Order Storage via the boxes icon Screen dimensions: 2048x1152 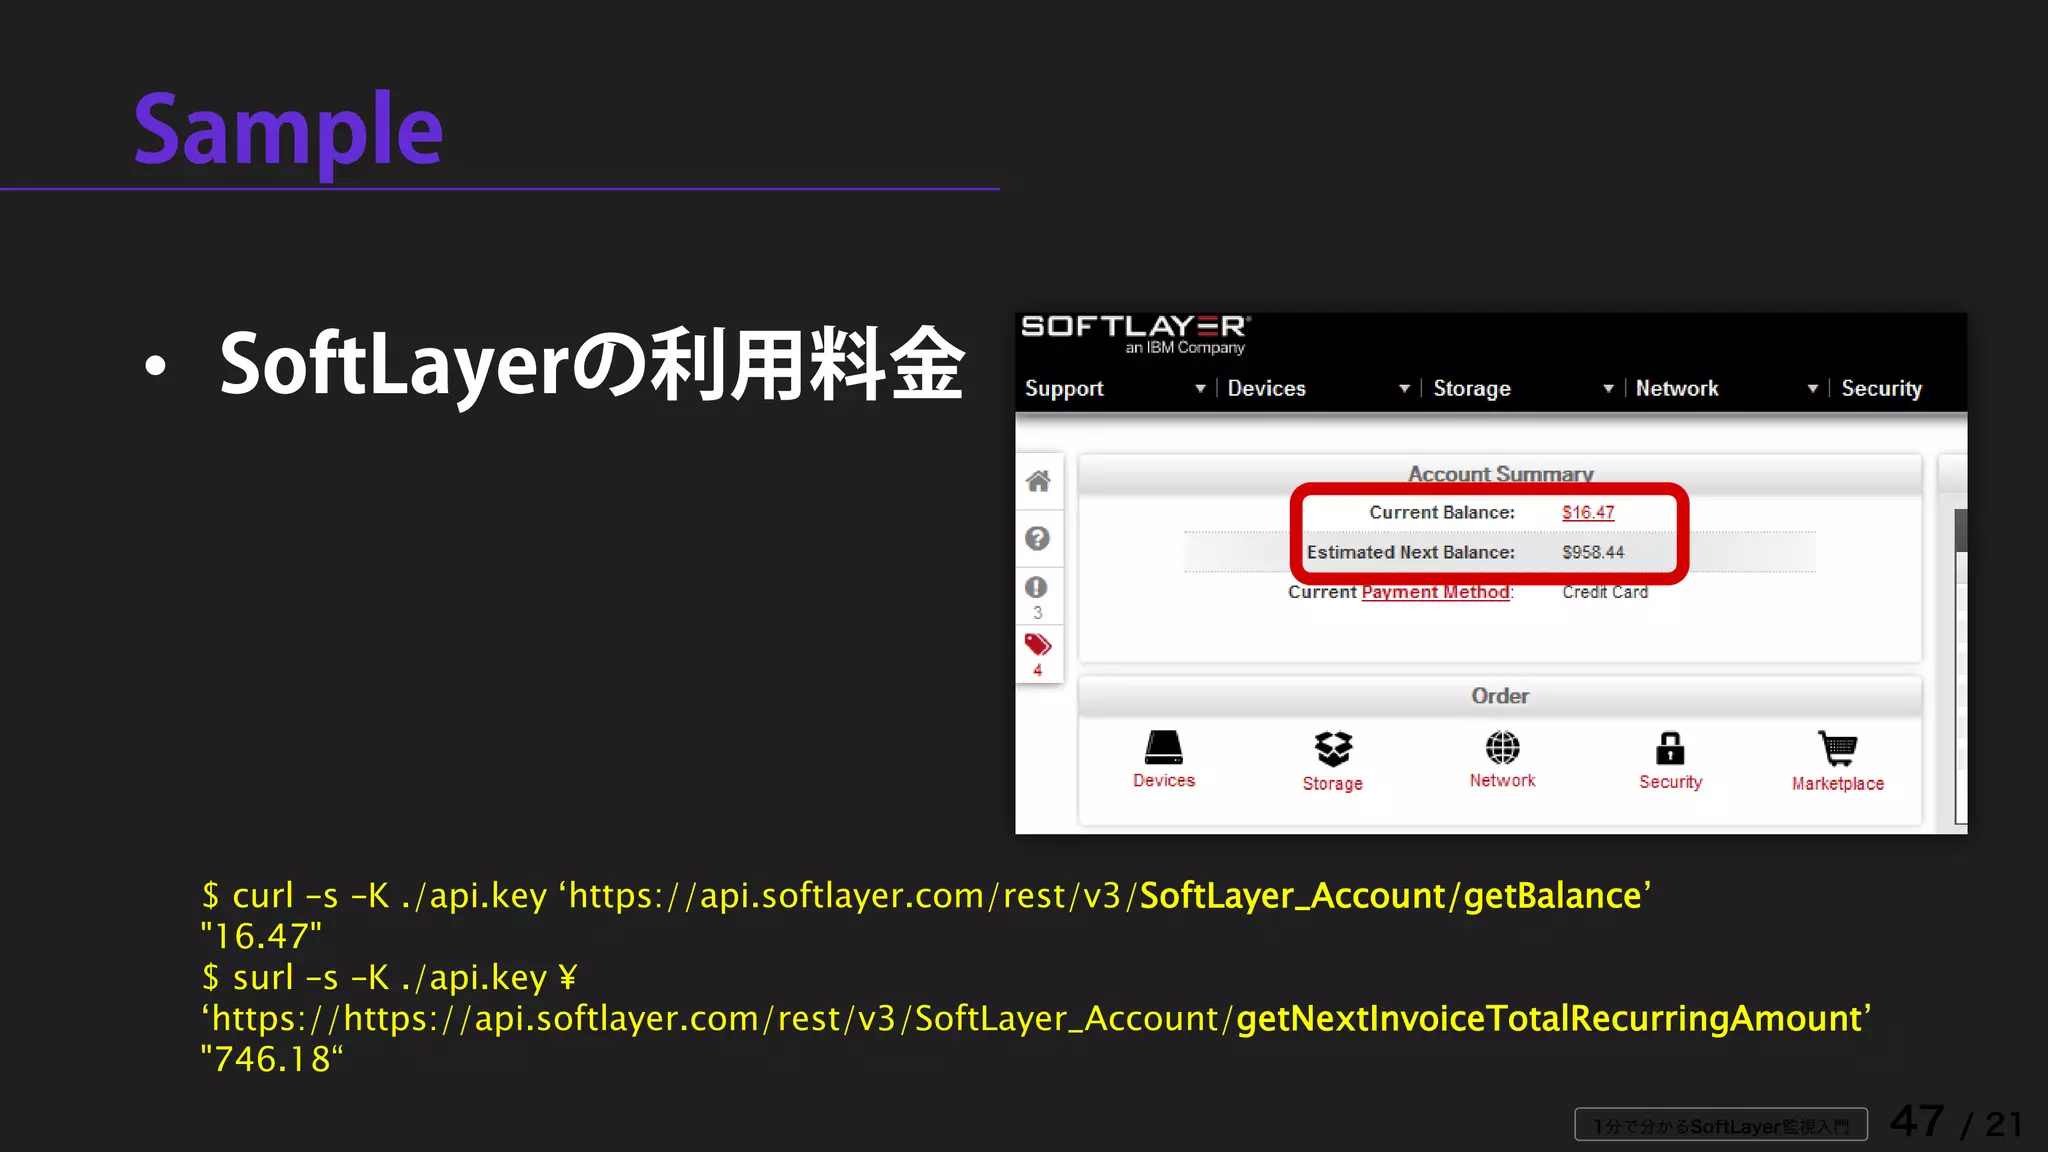(x=1333, y=748)
